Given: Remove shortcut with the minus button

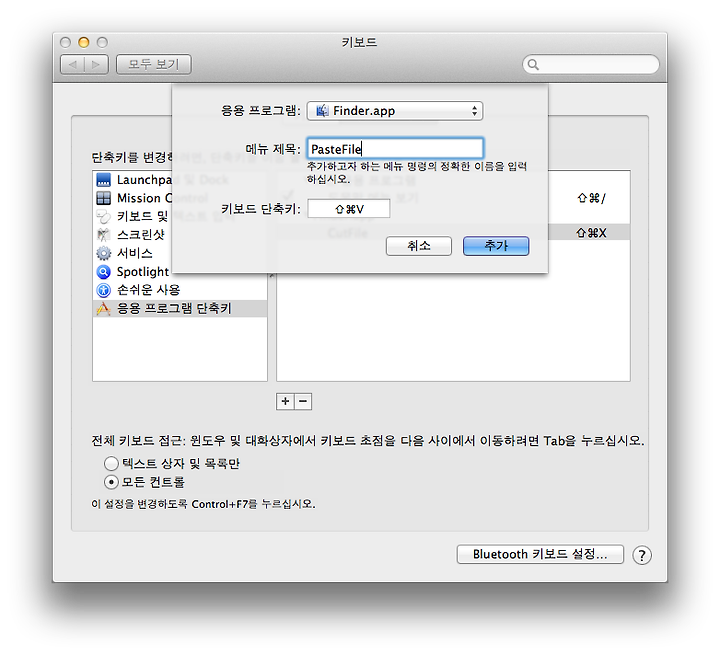Looking at the screenshot, I should (x=303, y=401).
